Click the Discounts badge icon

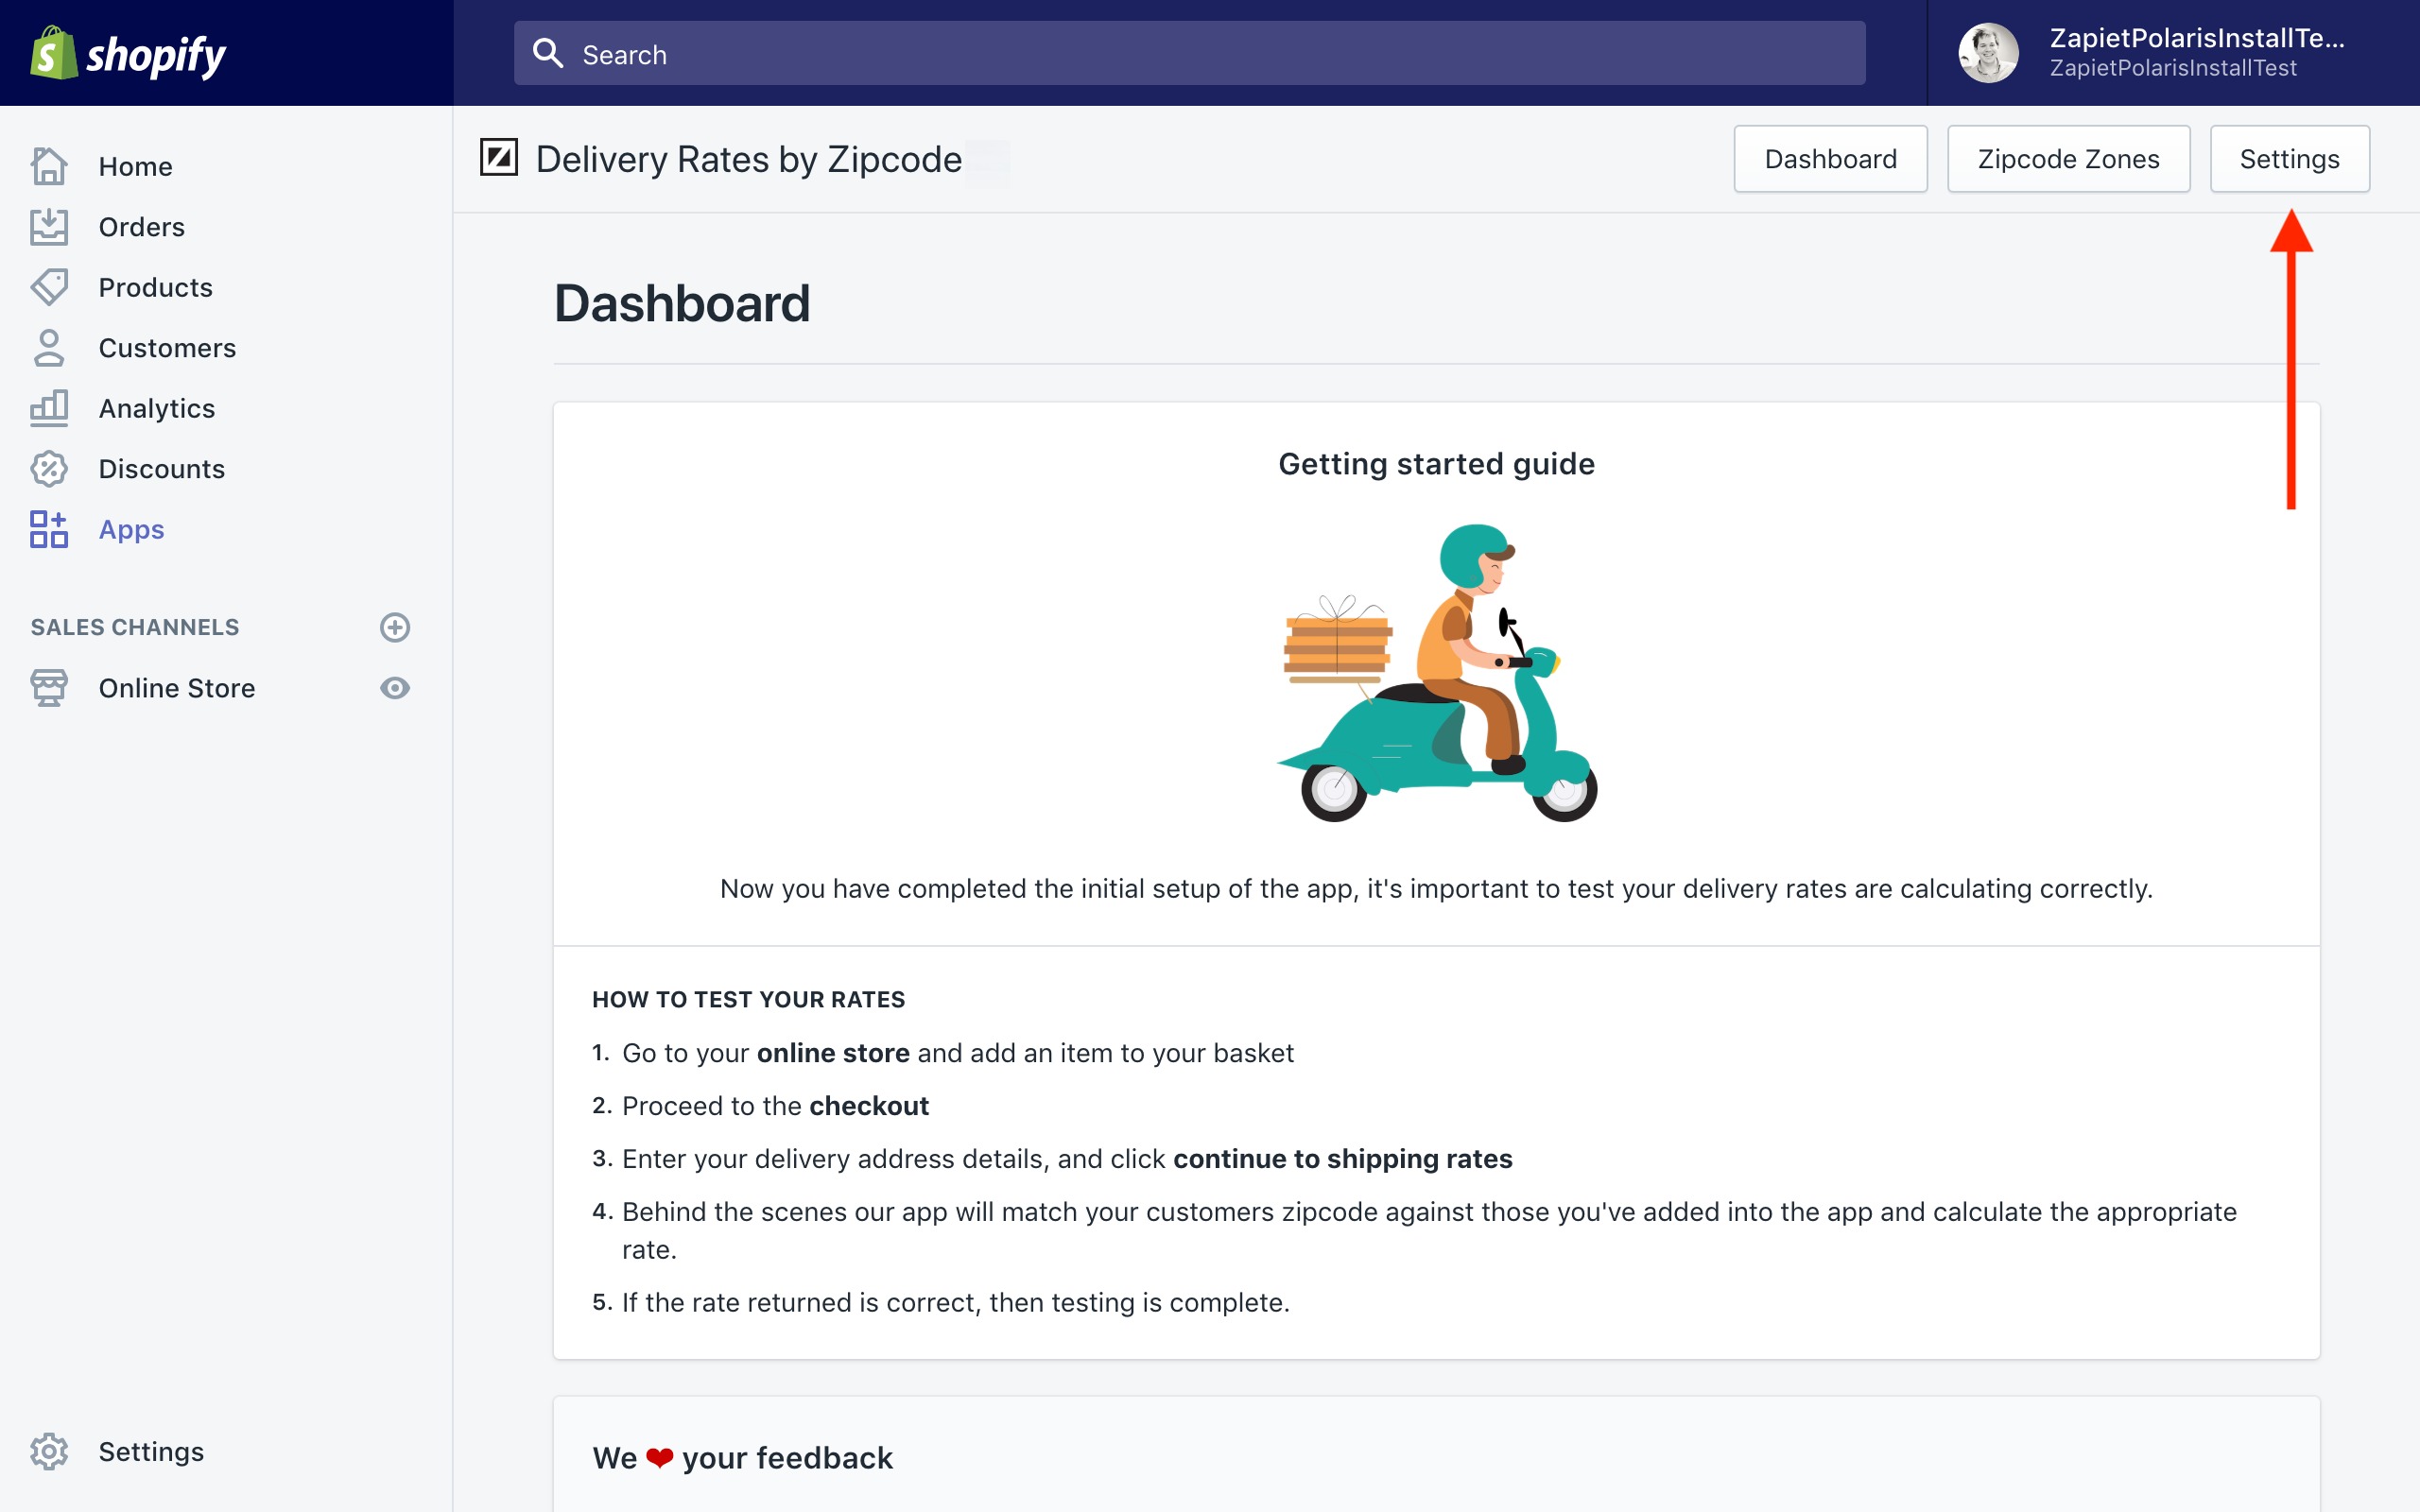pos(48,469)
